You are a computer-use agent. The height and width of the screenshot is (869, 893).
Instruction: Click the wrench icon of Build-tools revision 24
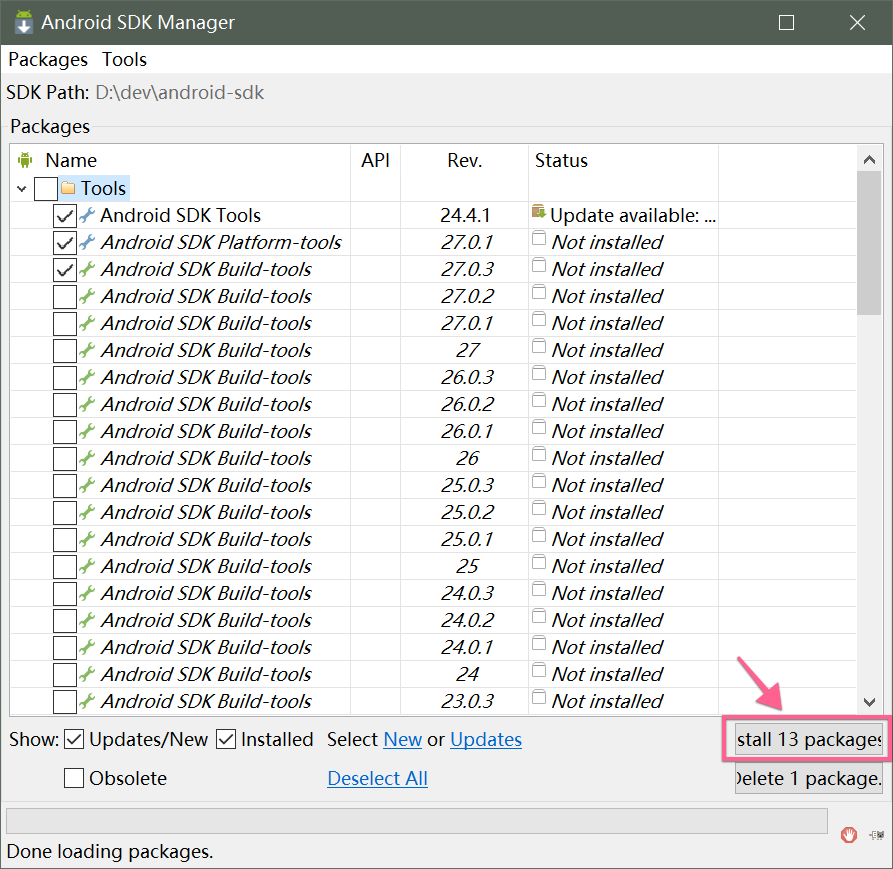point(87,674)
